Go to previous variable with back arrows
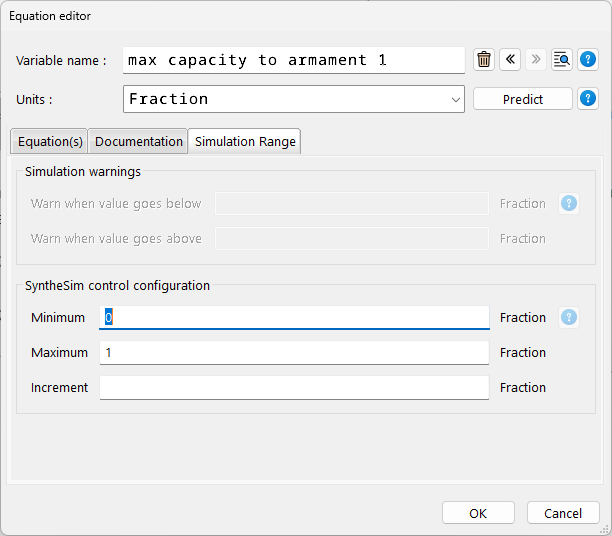Image resolution: width=612 pixels, height=536 pixels. (x=510, y=60)
